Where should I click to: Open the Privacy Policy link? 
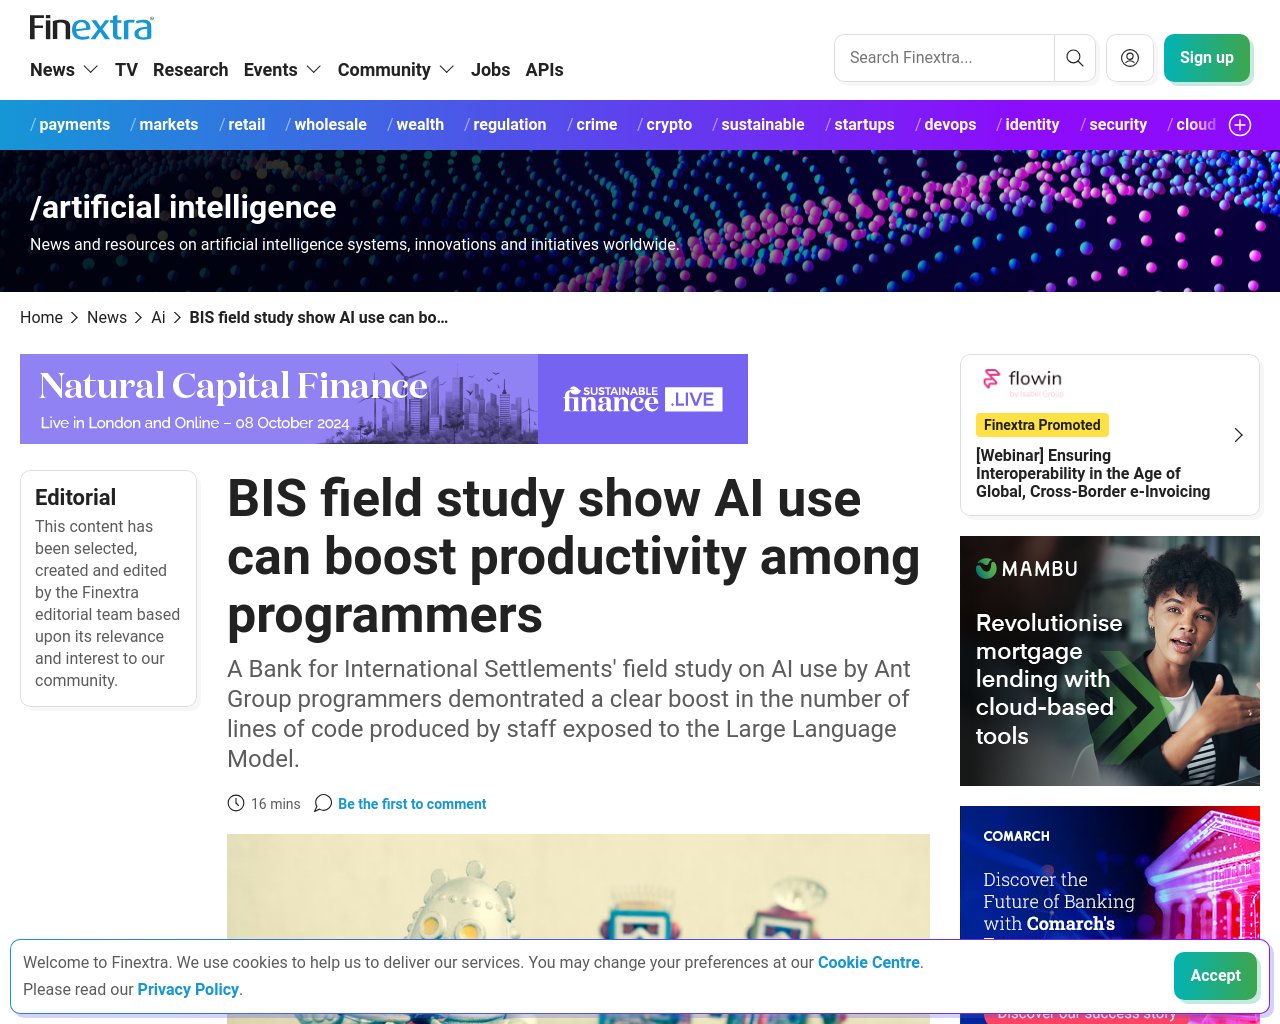[188, 989]
